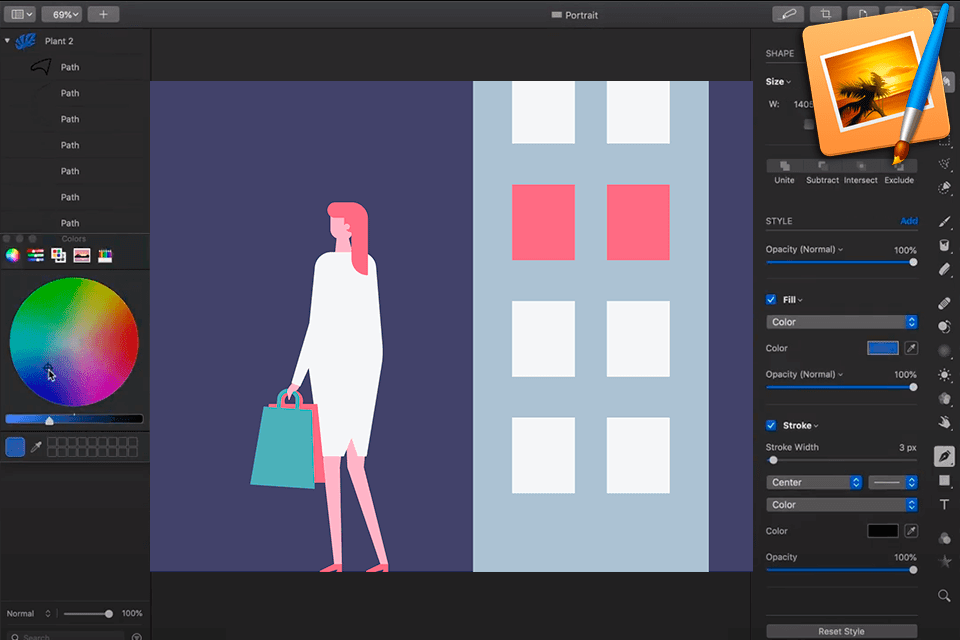This screenshot has height=640, width=960.
Task: Open the sidebar view options dropdown
Action: pos(21,14)
